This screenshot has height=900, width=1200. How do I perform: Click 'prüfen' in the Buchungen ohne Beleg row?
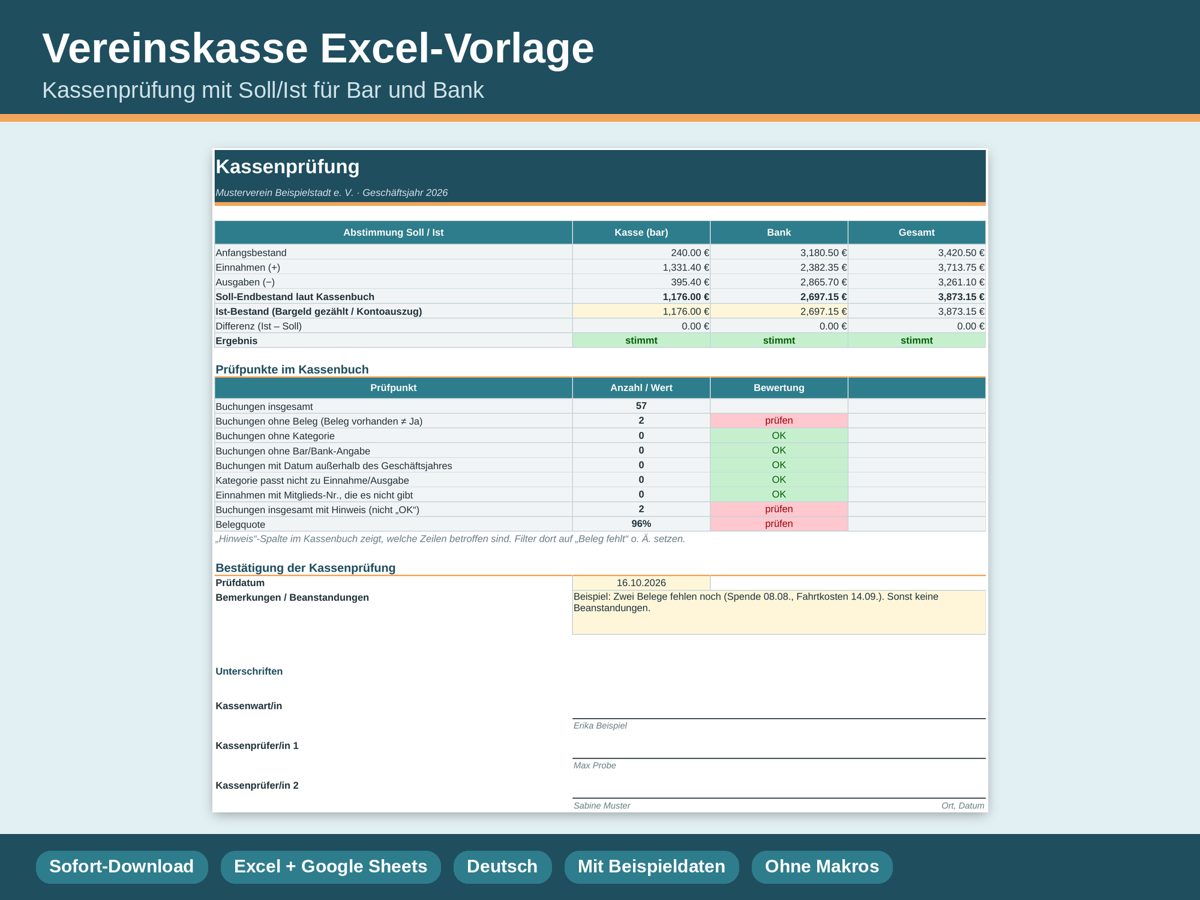point(779,421)
